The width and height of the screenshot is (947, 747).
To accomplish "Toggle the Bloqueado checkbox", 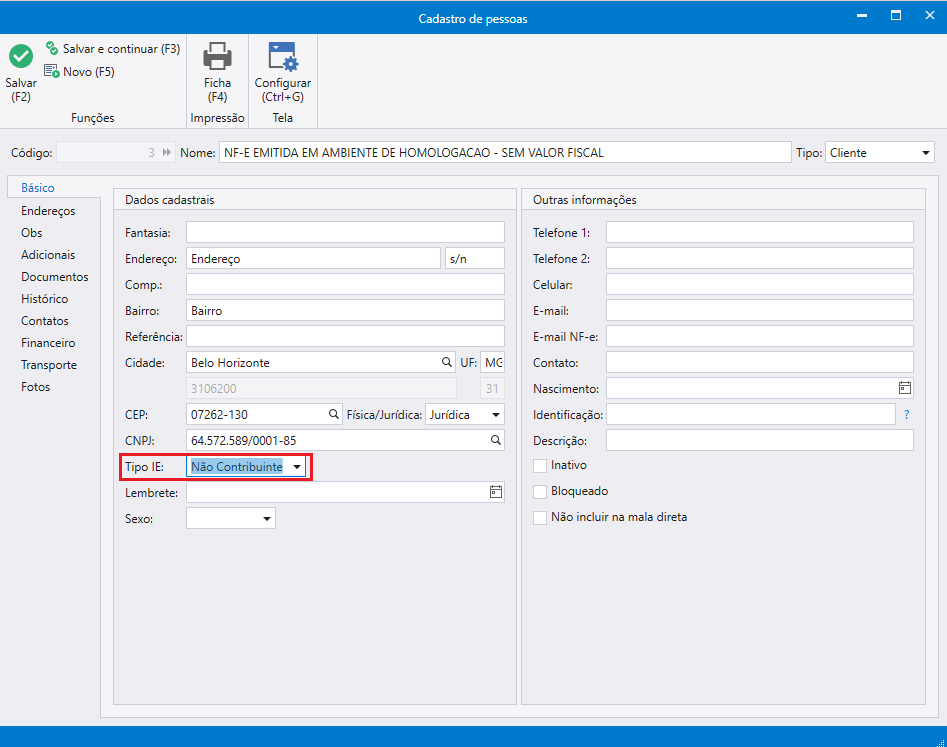I will click(x=540, y=492).
